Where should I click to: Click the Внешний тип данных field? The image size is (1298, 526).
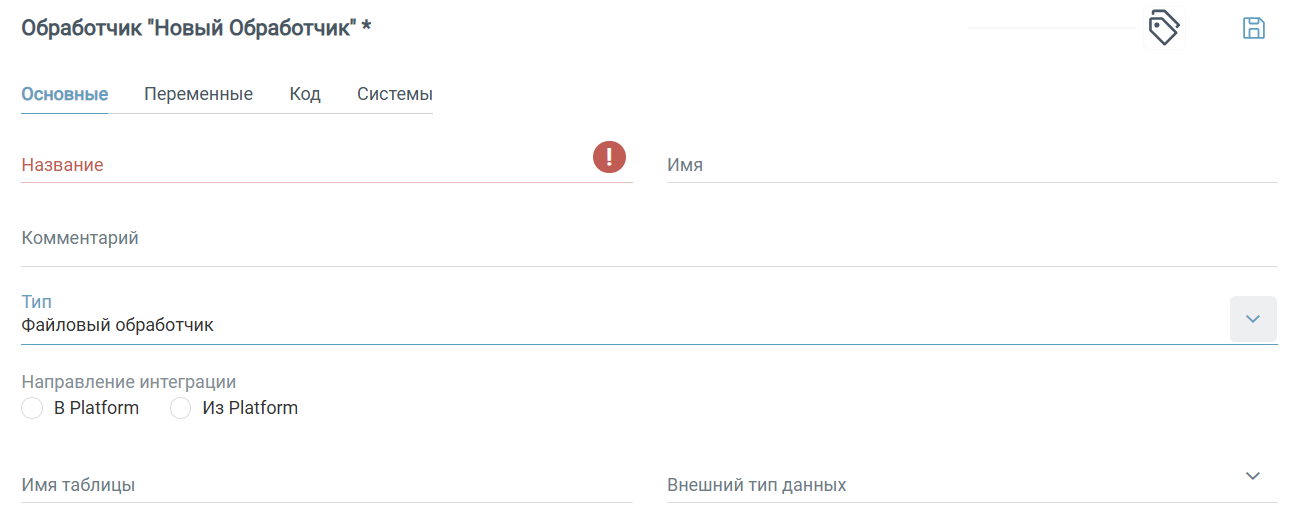pyautogui.click(x=950, y=485)
